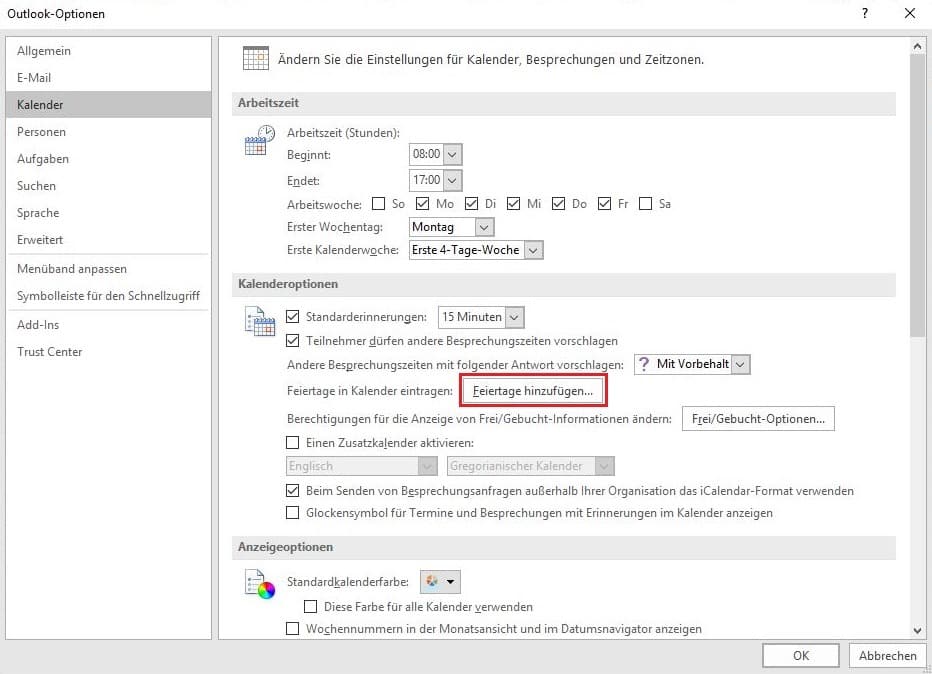Image resolution: width=932 pixels, height=674 pixels.
Task: Open the Suchen options category
Action: point(109,185)
